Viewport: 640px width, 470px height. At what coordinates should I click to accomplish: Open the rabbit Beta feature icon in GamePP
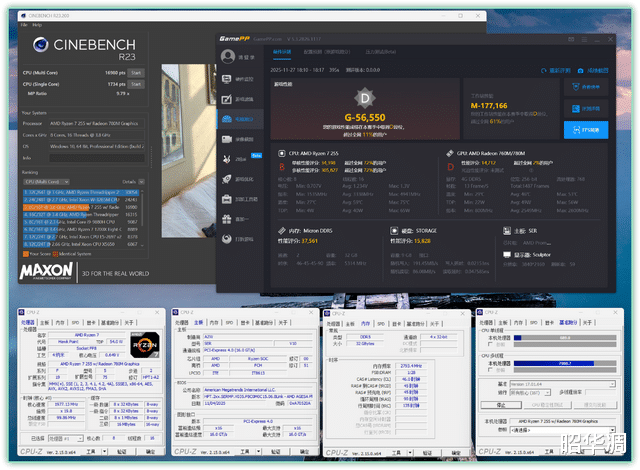tap(227, 159)
